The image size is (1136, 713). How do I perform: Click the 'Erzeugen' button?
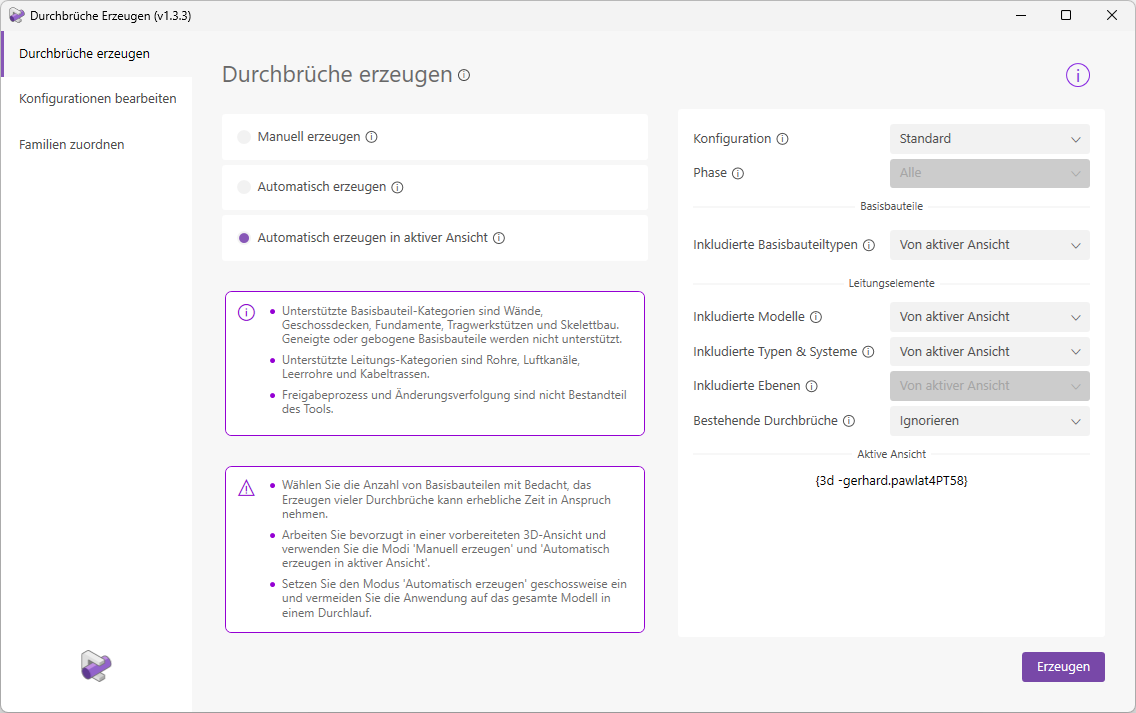(1063, 666)
